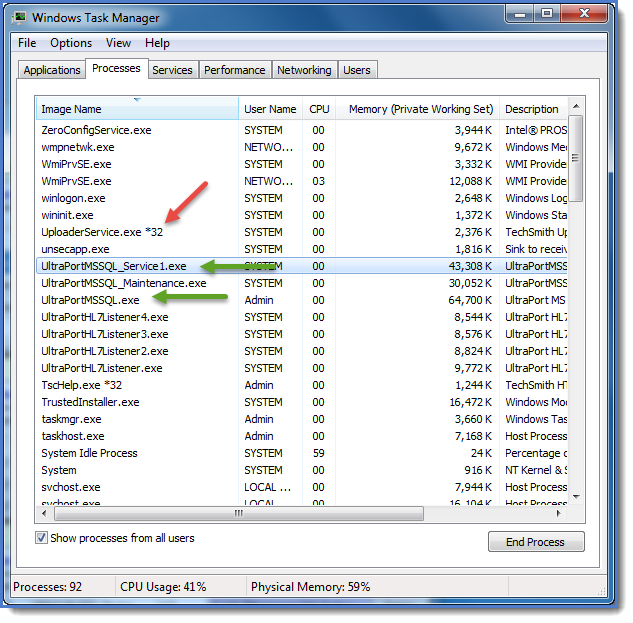Select WmiPrvSE.exe with 3,332 K memory
The width and height of the screenshot is (633, 623).
pos(302,164)
